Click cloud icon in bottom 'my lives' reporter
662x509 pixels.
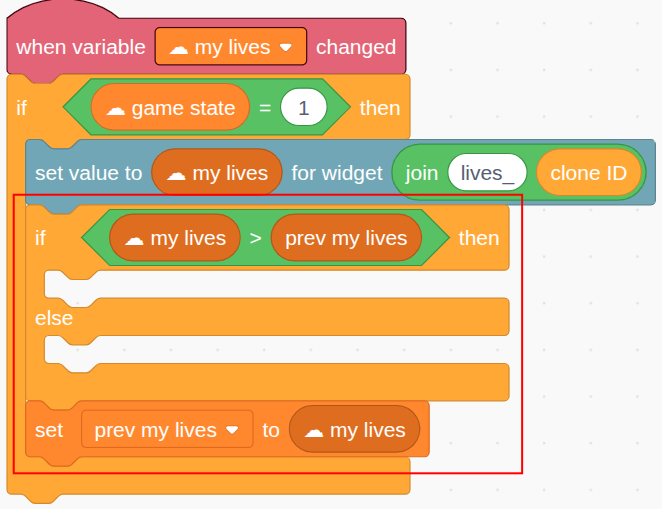point(314,432)
